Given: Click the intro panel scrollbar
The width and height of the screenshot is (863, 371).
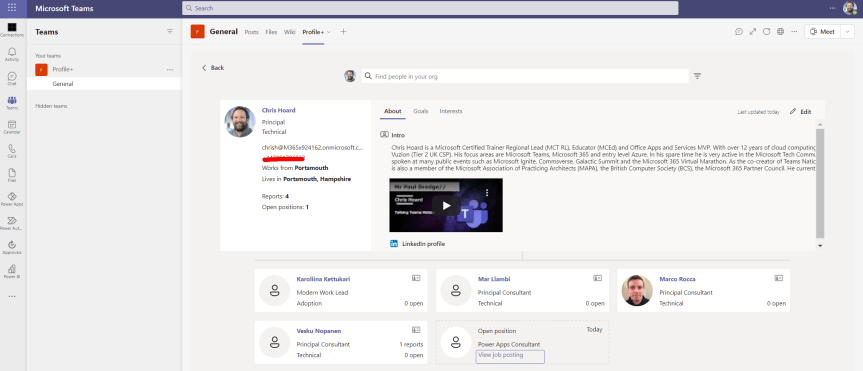Looking at the screenshot, I should pos(820,182).
